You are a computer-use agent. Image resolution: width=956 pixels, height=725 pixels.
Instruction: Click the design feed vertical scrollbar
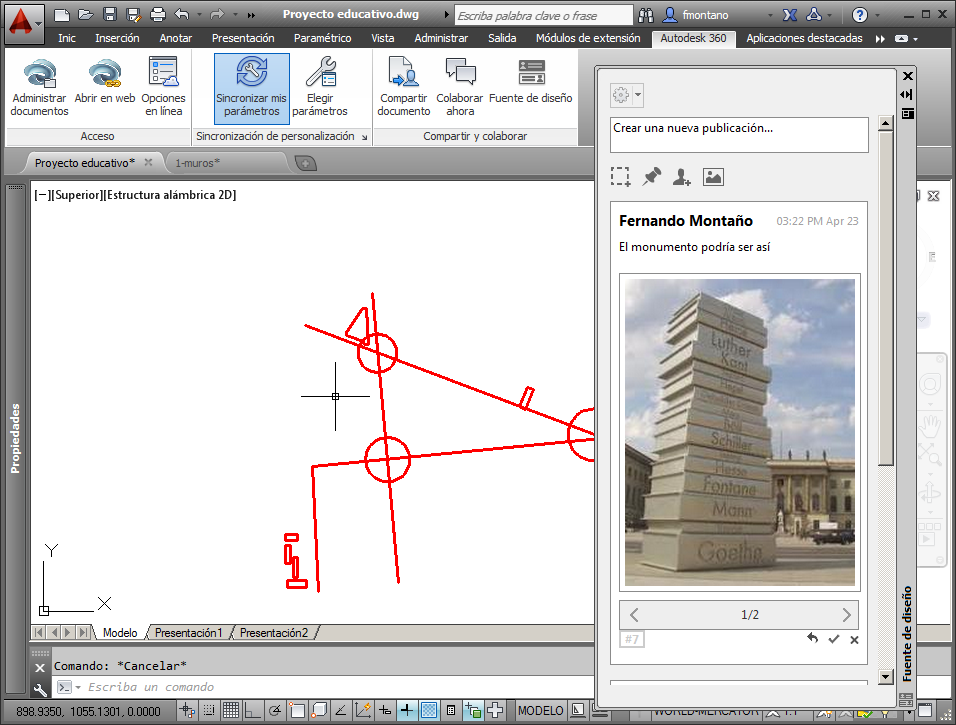(886, 399)
